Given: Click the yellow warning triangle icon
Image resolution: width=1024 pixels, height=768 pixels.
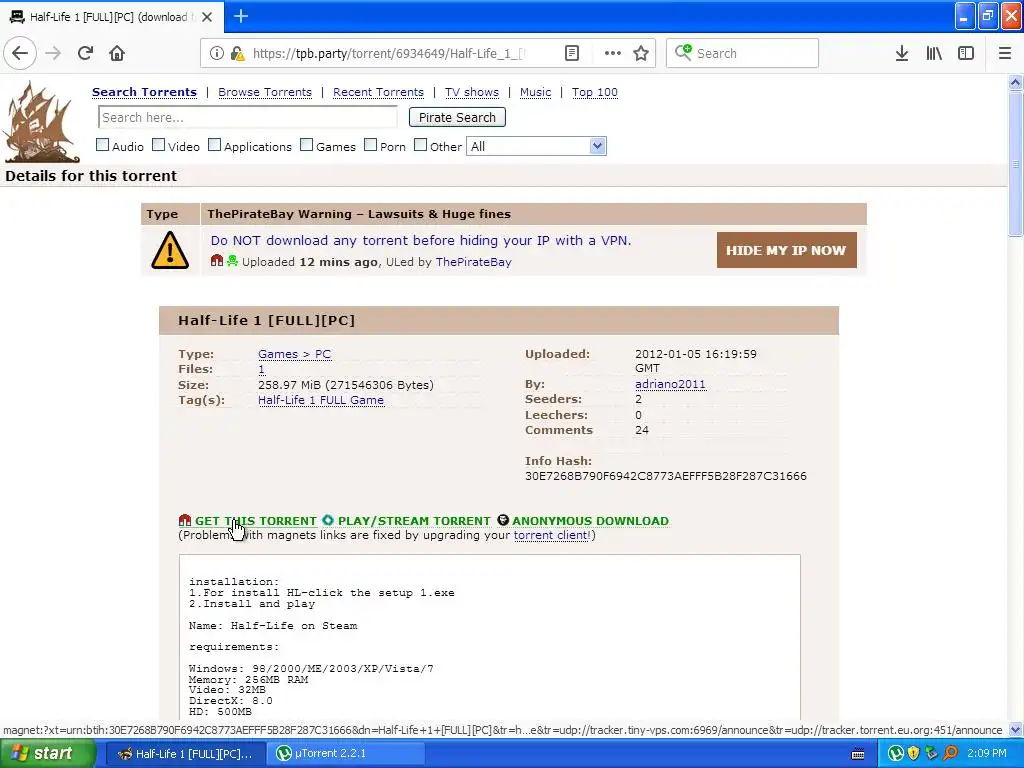Looking at the screenshot, I should (x=170, y=250).
